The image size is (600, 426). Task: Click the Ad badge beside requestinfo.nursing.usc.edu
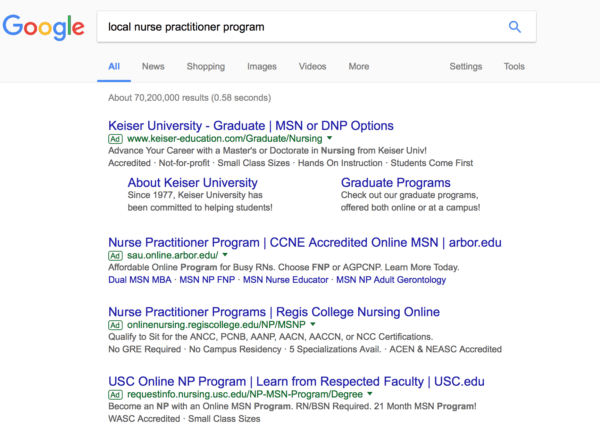(115, 395)
